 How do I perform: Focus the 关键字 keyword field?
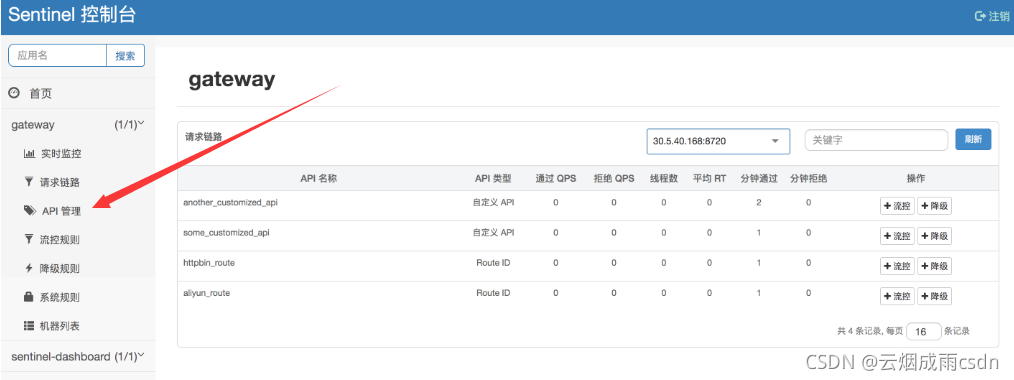coord(876,140)
